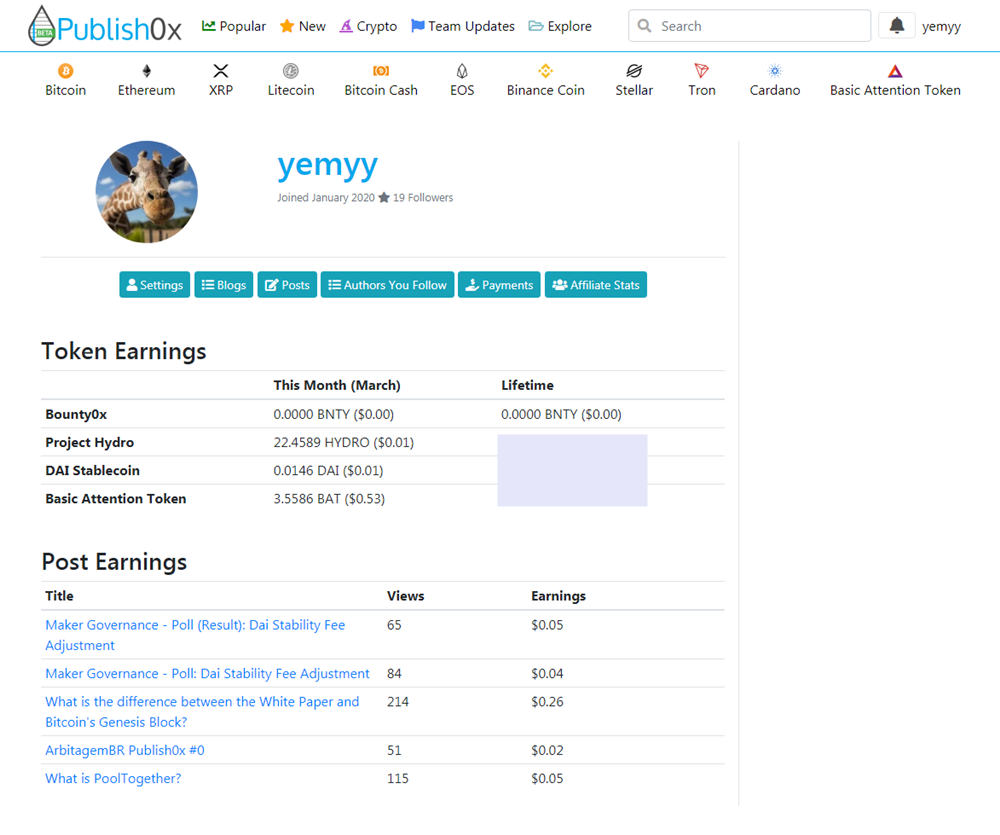Select the Cardano icon

point(775,70)
